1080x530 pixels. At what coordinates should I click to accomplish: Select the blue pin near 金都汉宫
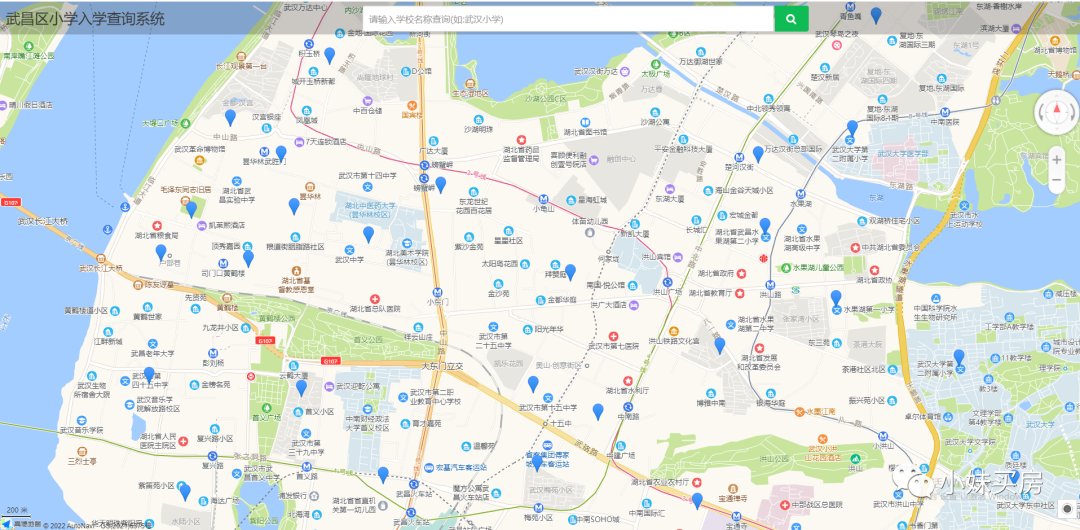pos(230,118)
